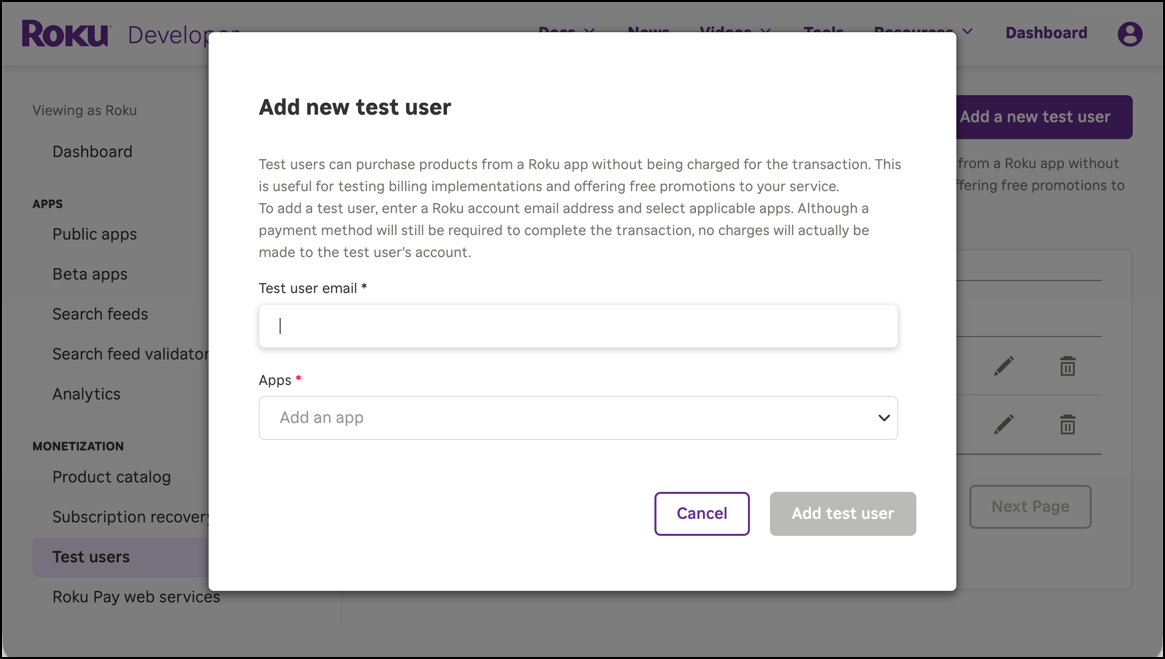Click the Cancel button
This screenshot has height=659, width=1165.
(x=701, y=513)
